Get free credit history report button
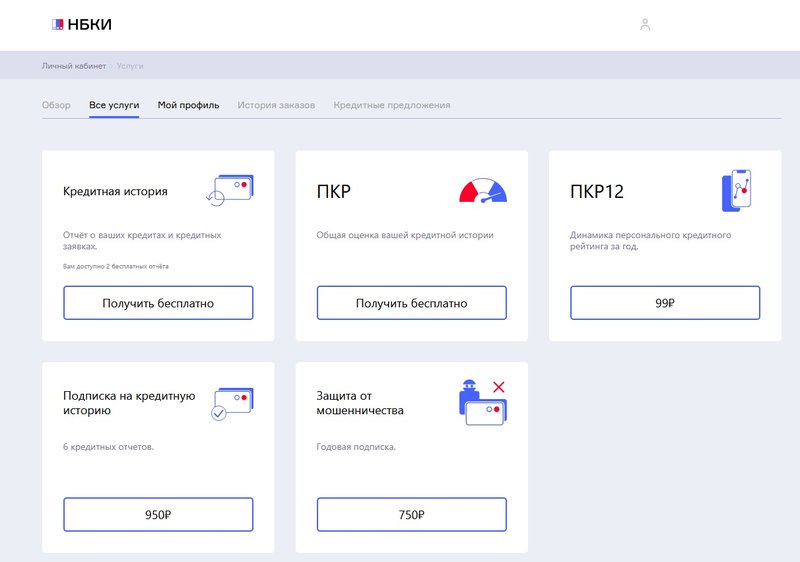800x562 pixels. (x=158, y=303)
